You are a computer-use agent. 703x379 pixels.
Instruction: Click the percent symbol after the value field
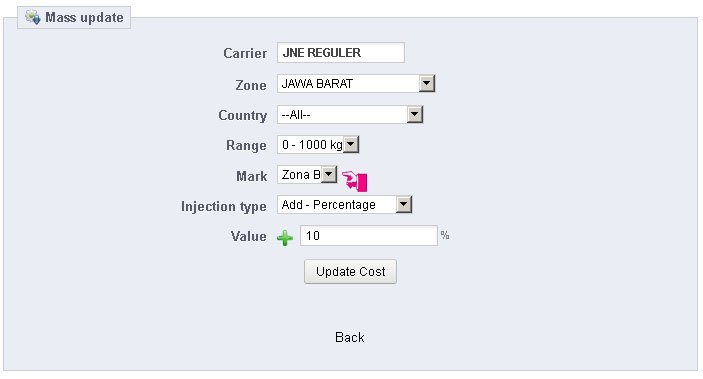445,235
